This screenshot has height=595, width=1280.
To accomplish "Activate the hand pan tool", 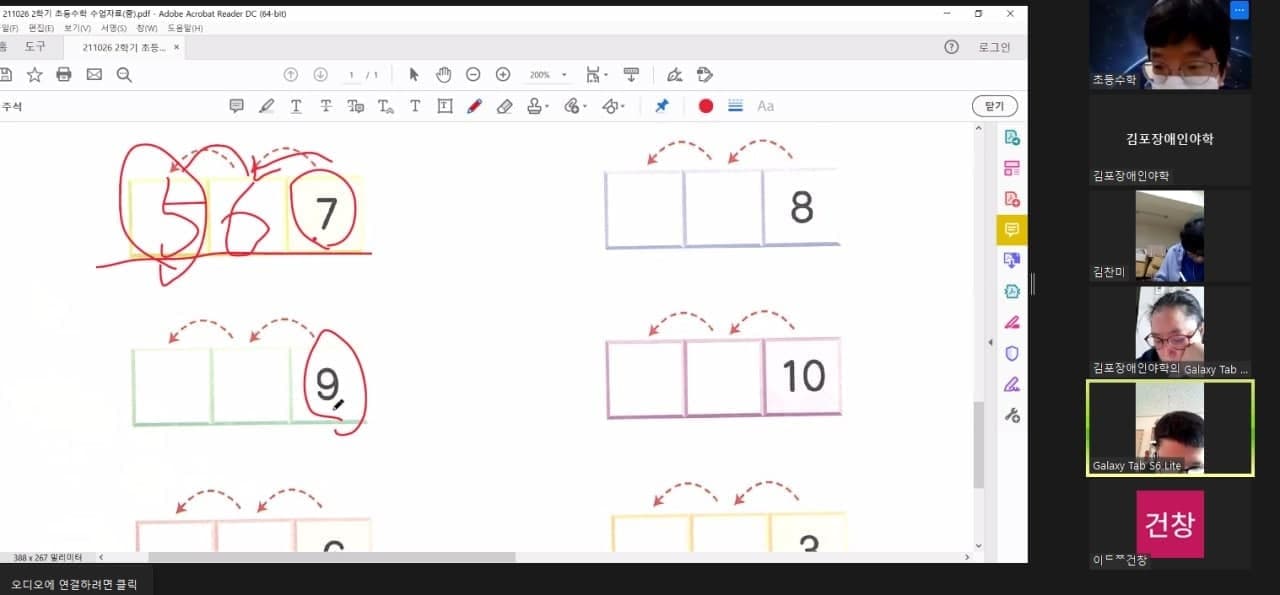I will pos(444,75).
